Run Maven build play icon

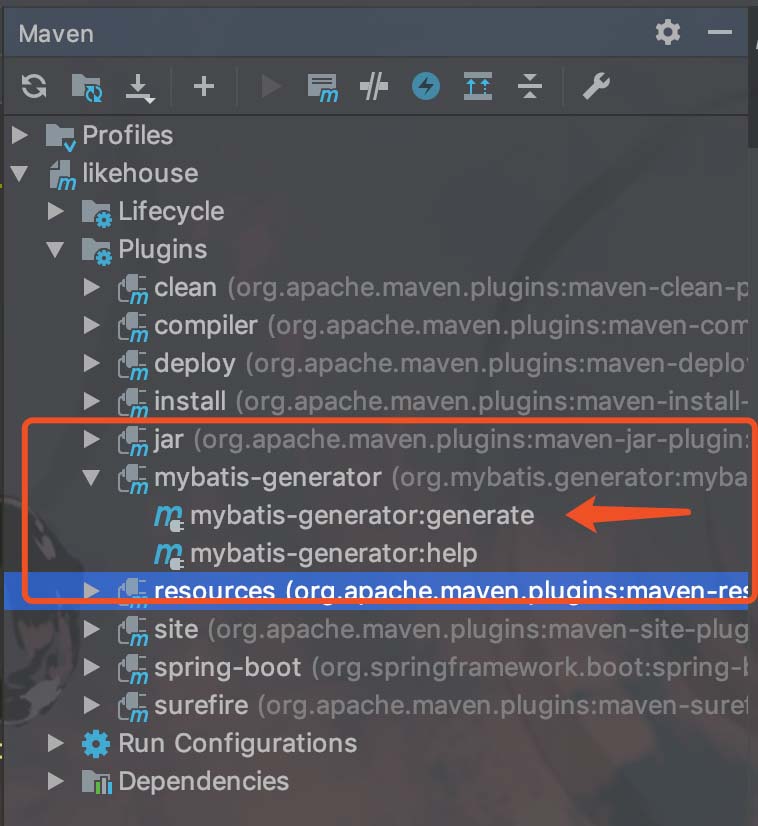pos(271,86)
